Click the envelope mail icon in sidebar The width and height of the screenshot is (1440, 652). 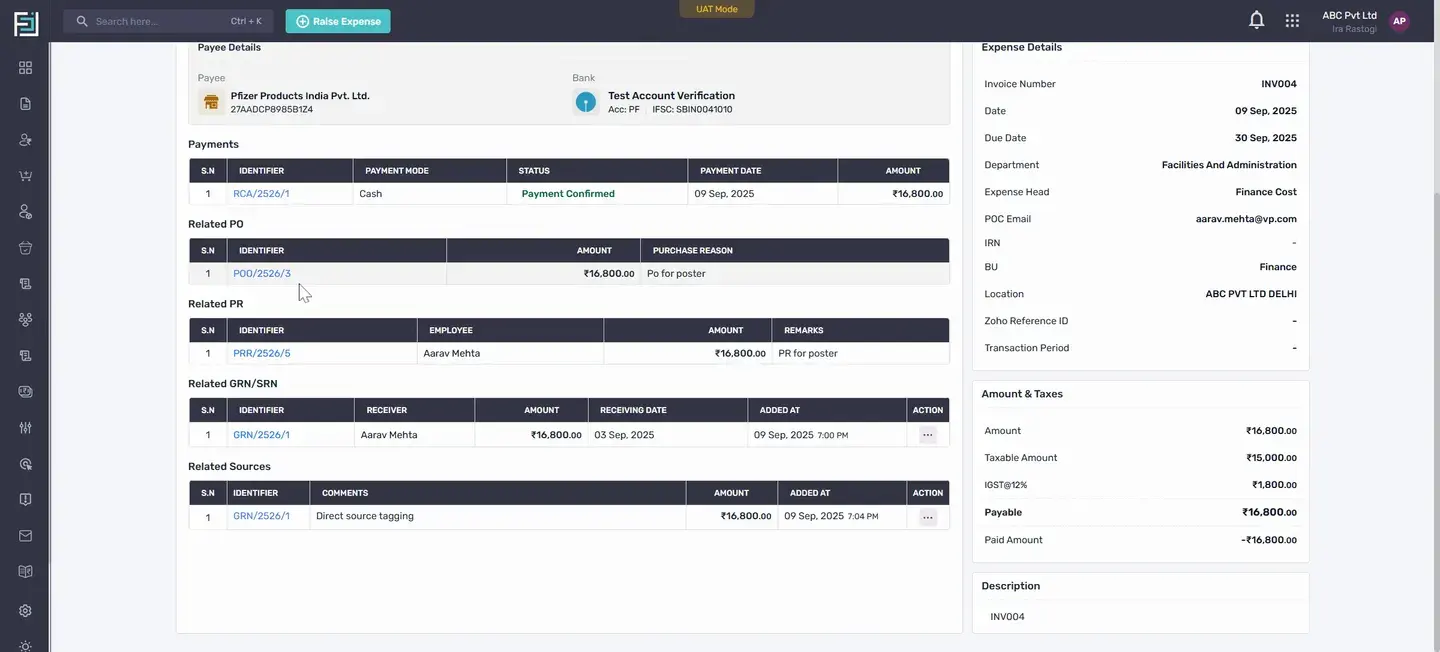click(25, 536)
